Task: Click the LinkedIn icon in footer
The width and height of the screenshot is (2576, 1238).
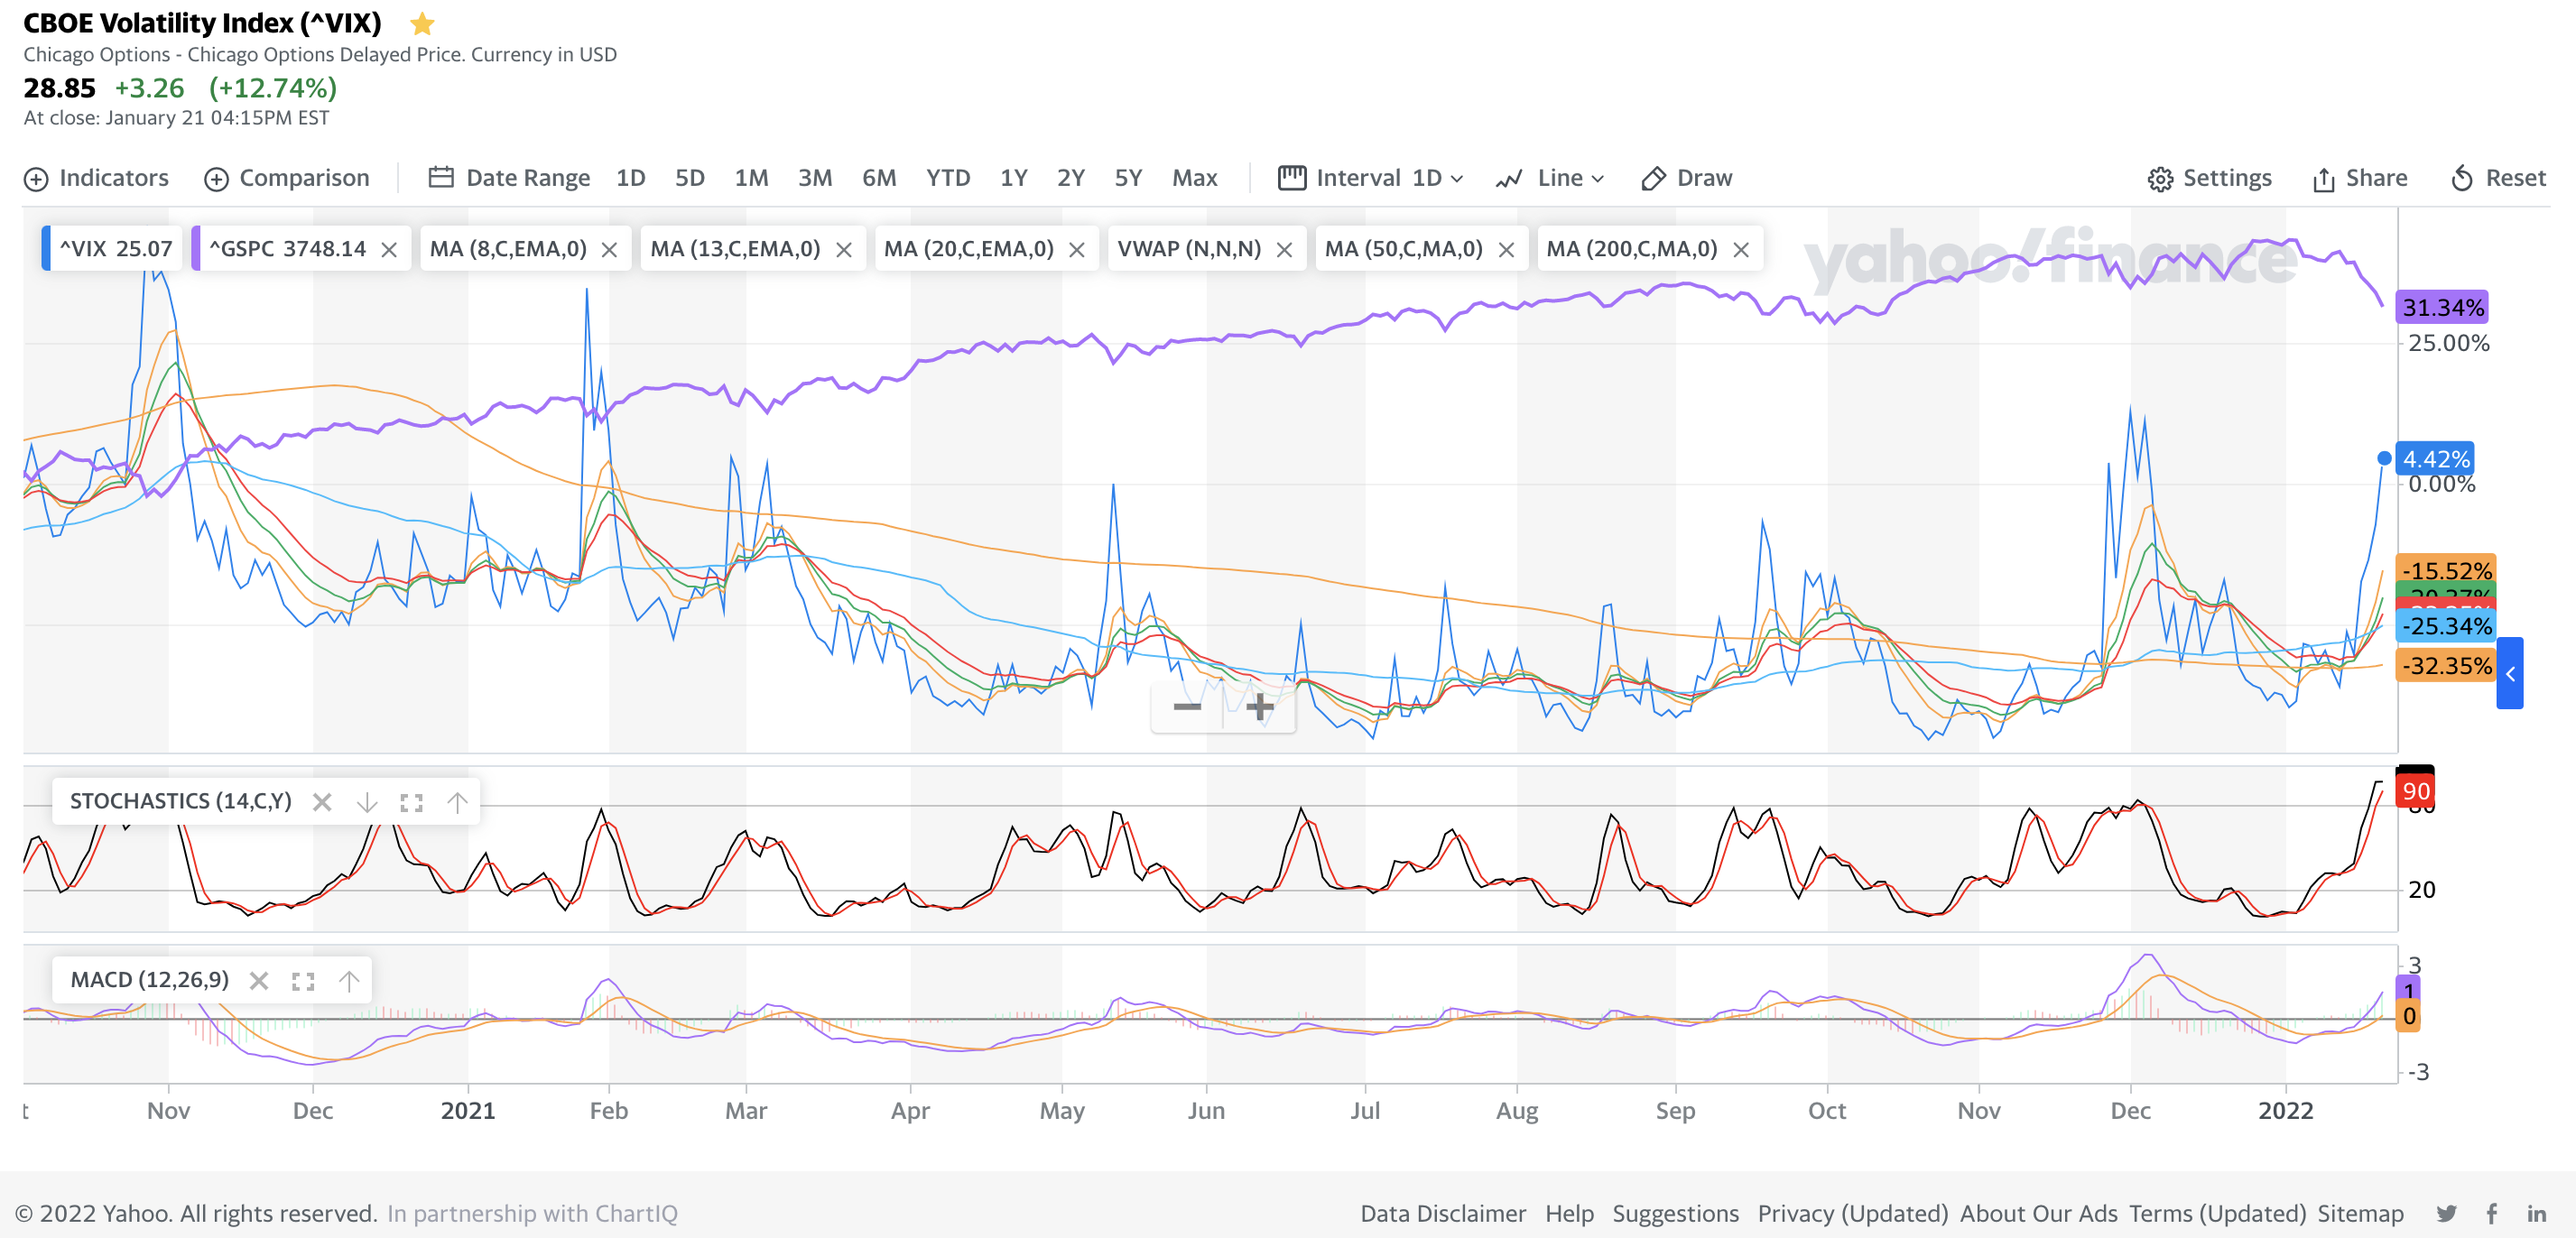Action: tap(2537, 1213)
